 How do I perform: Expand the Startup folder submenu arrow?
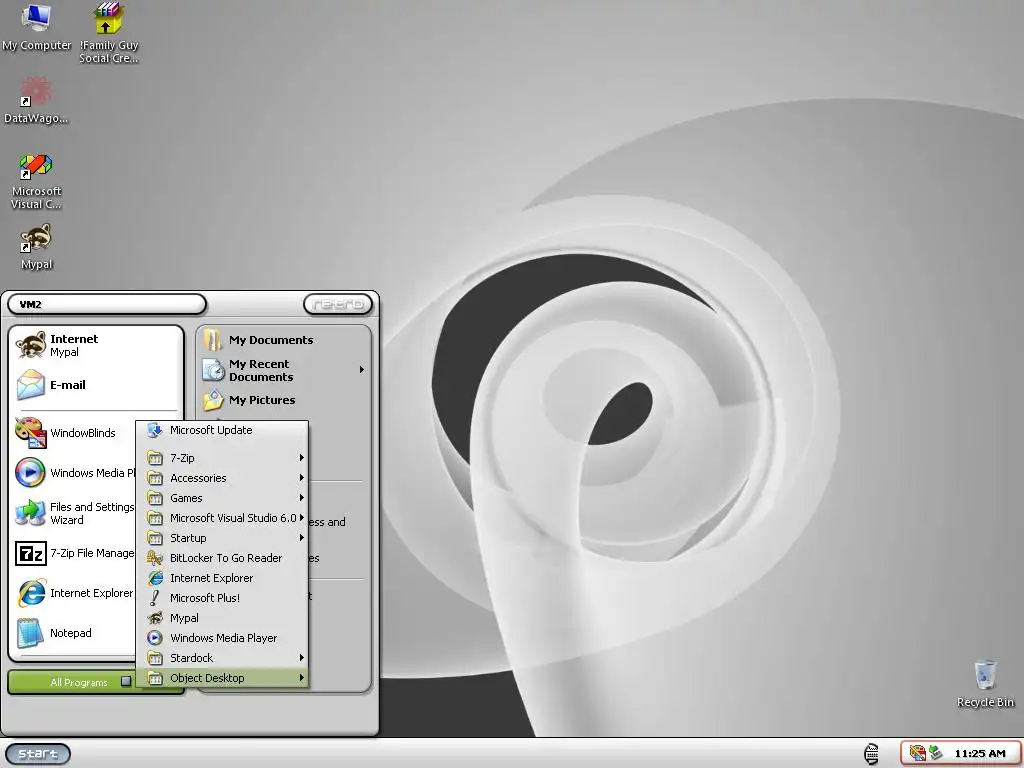click(302, 538)
